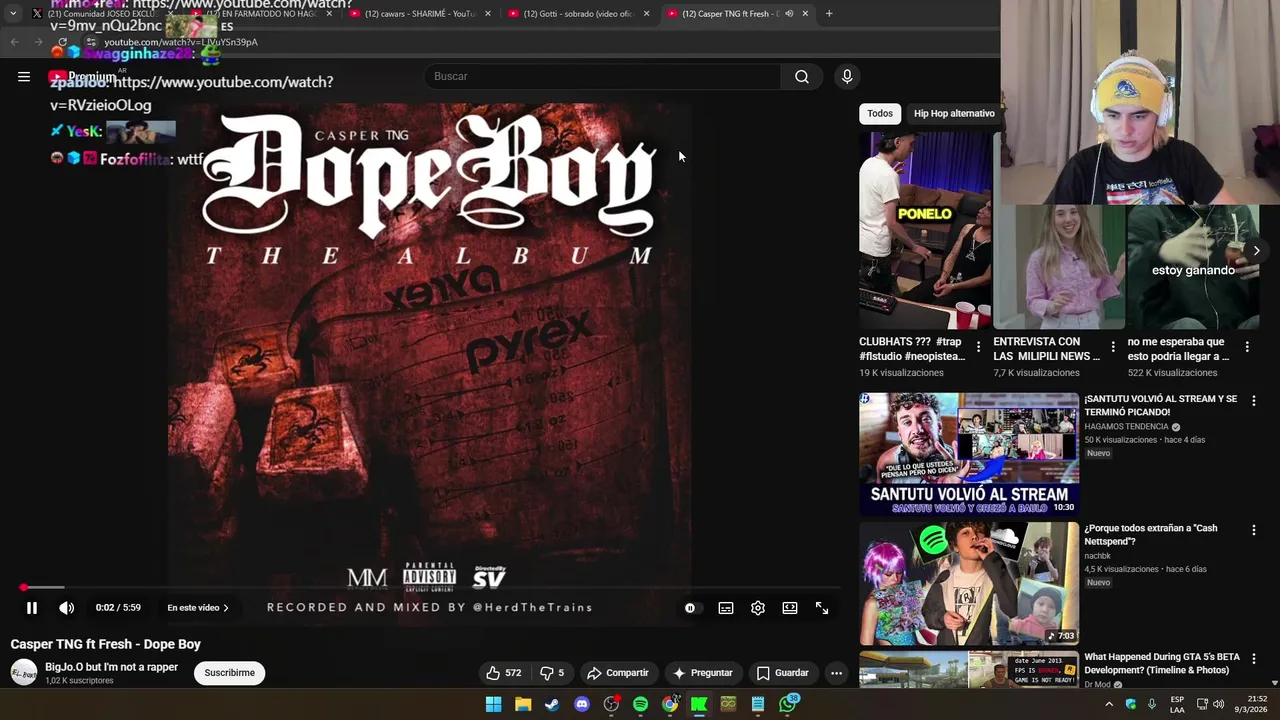Open Discord from taskbar
The image size is (1280, 720).
pos(582,704)
